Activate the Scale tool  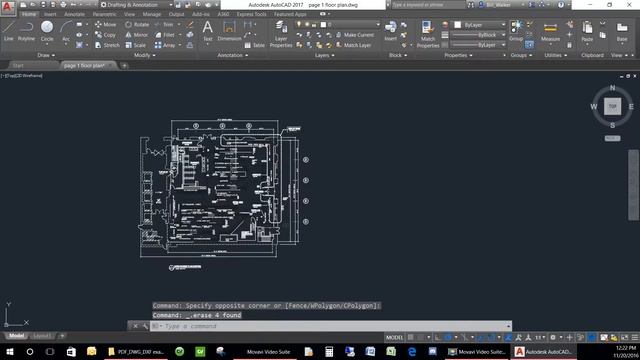(x=136, y=45)
